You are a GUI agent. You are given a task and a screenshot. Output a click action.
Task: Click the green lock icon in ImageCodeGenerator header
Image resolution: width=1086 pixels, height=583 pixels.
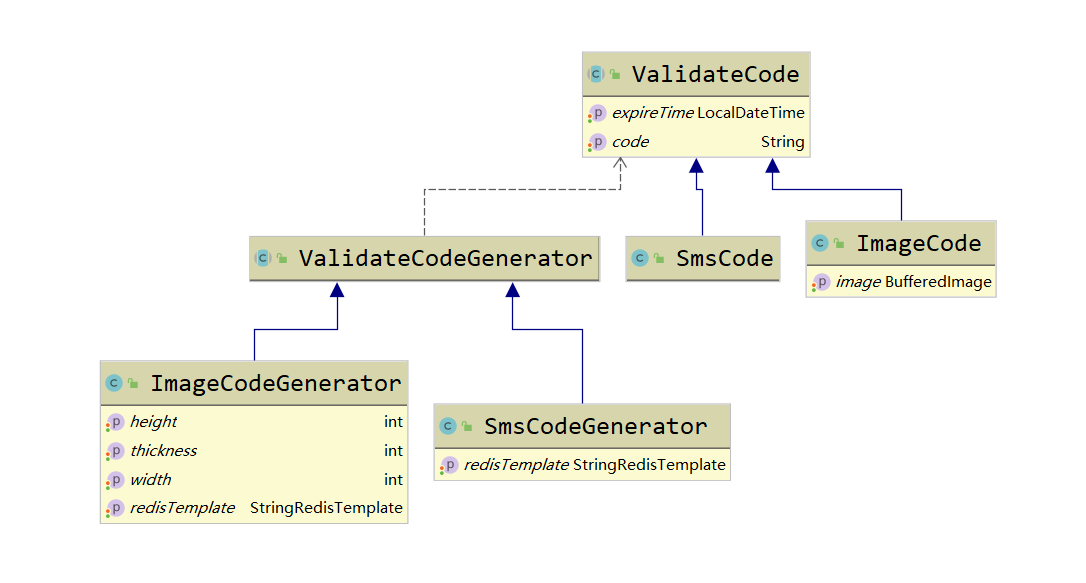[x=133, y=383]
